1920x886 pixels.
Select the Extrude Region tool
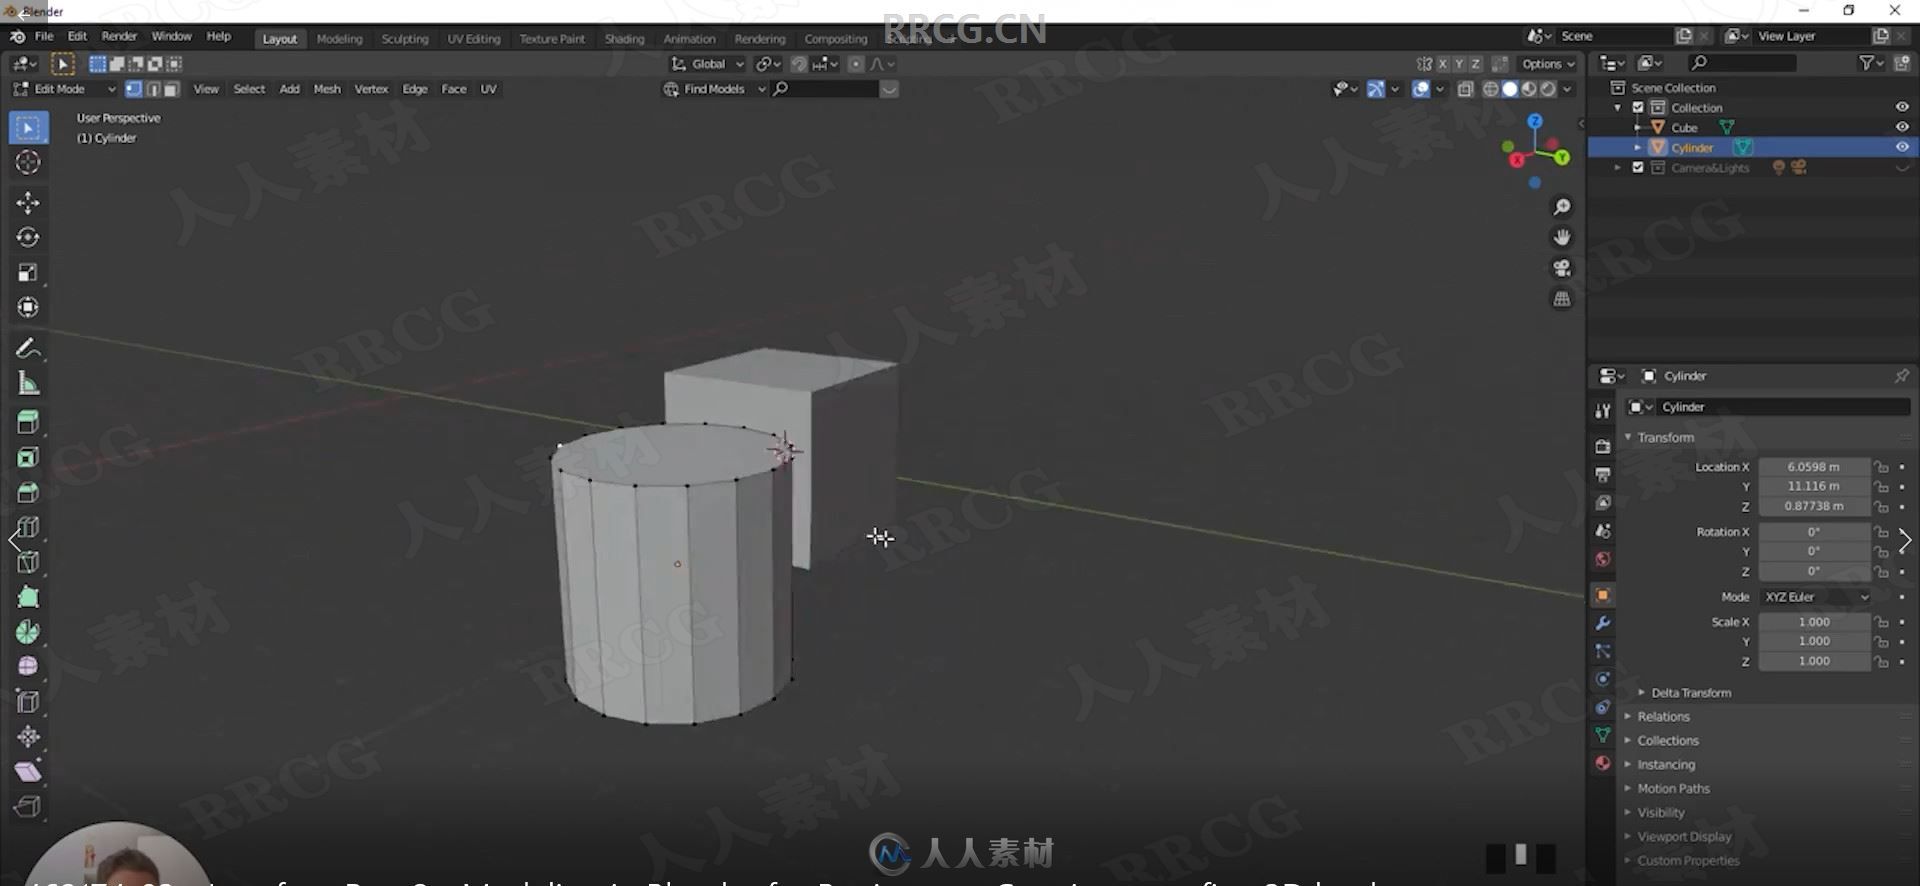(28, 422)
